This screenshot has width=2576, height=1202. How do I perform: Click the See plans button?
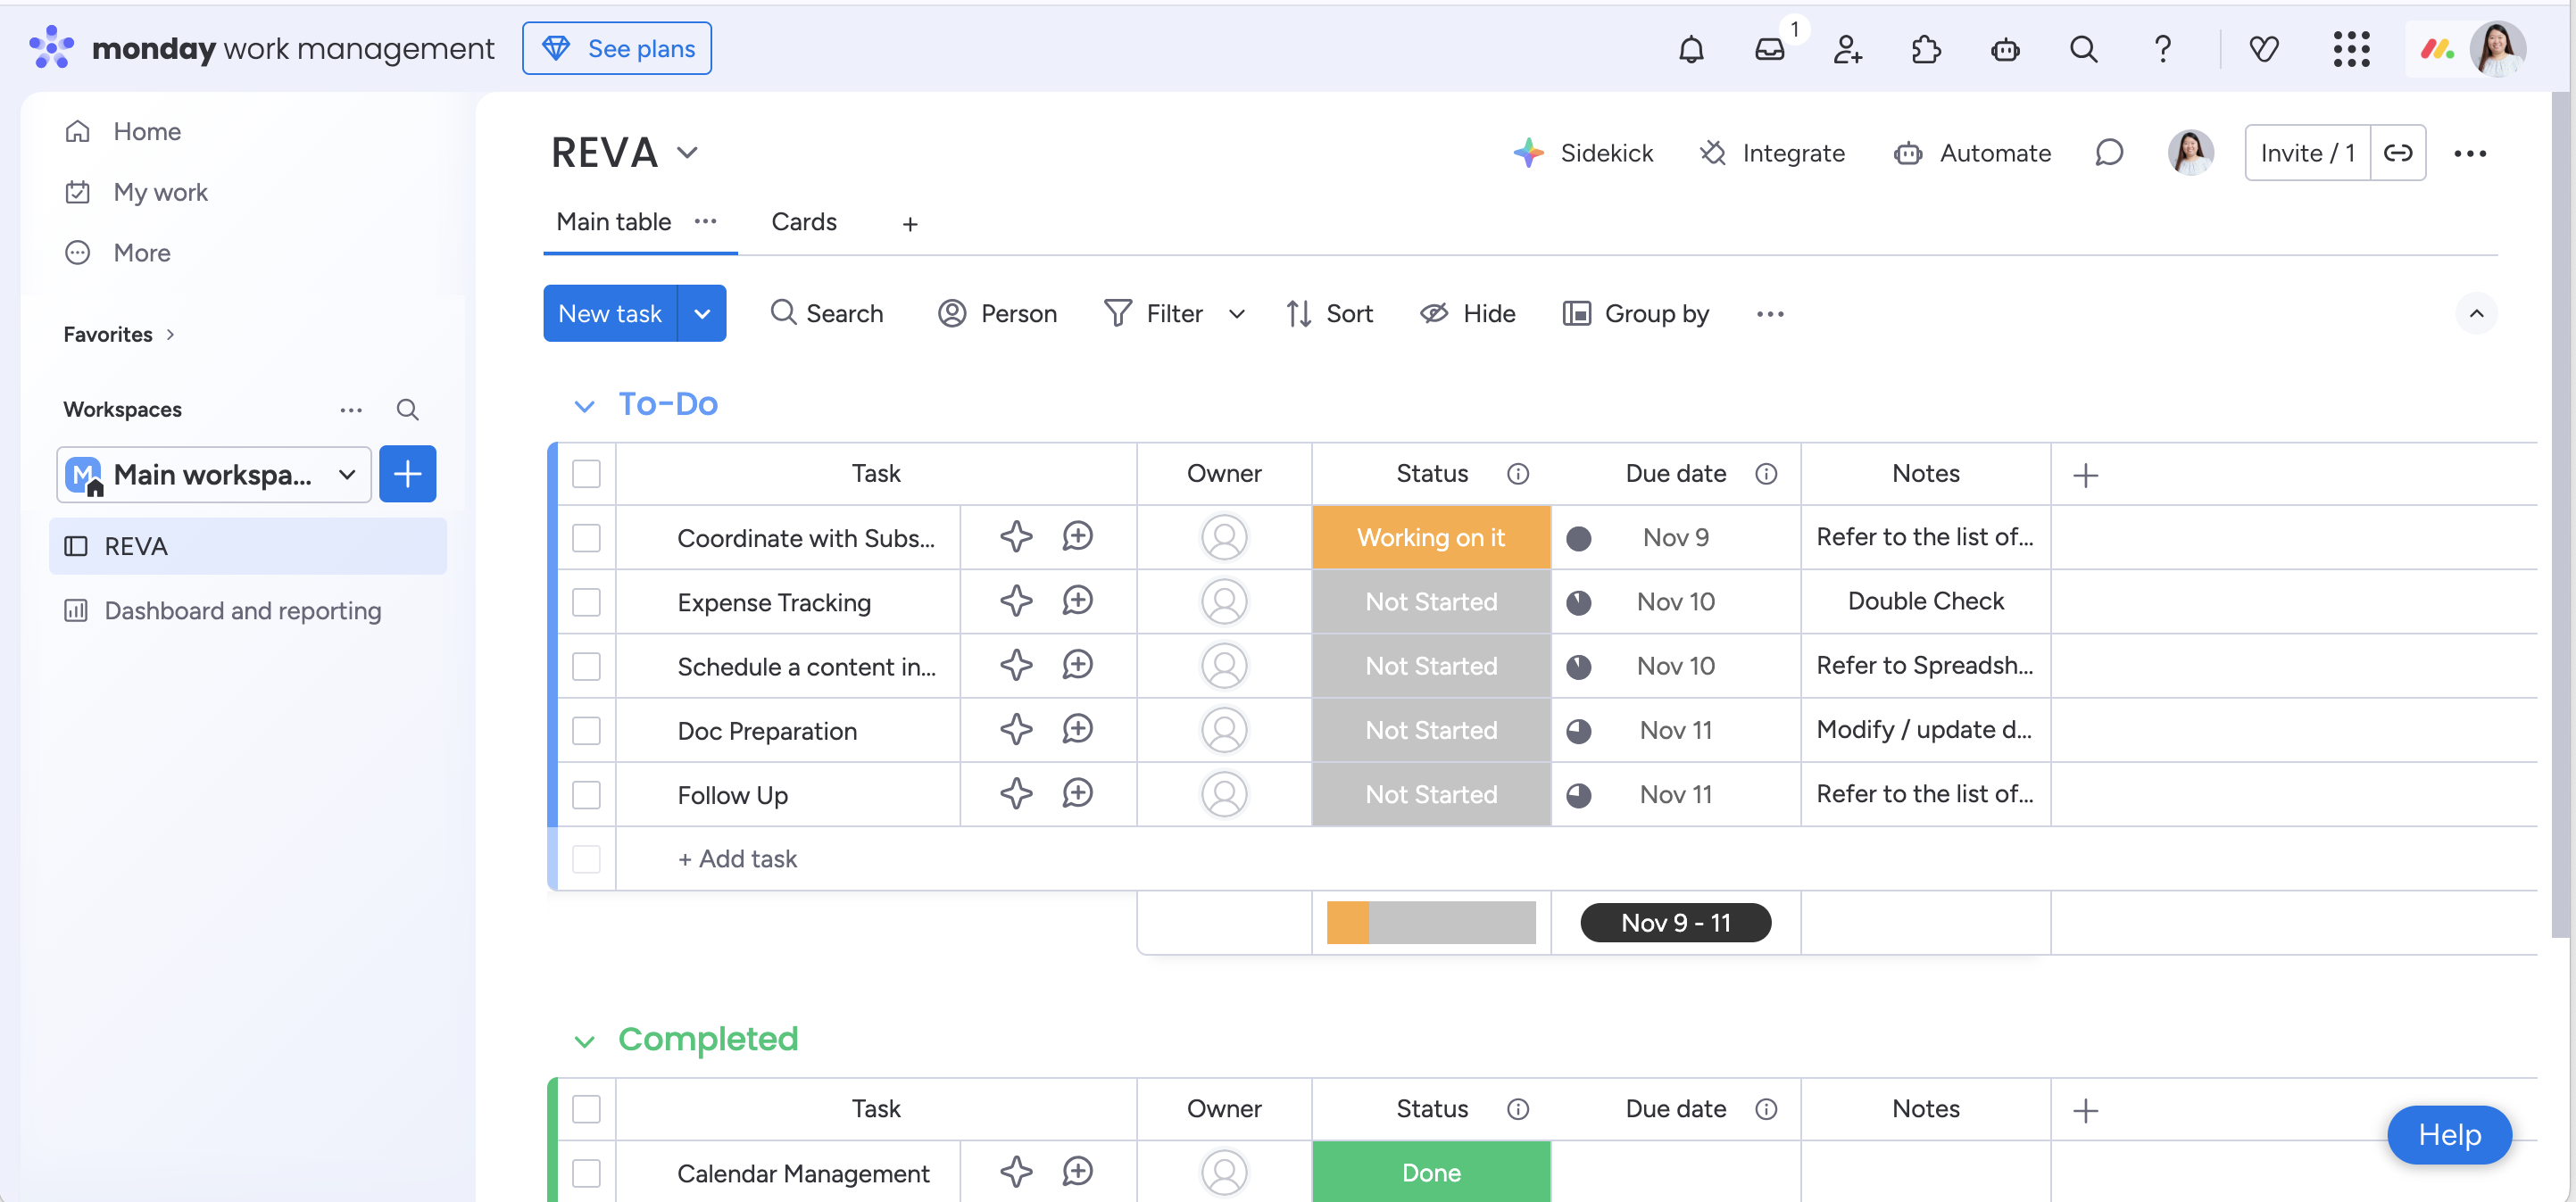coord(617,49)
